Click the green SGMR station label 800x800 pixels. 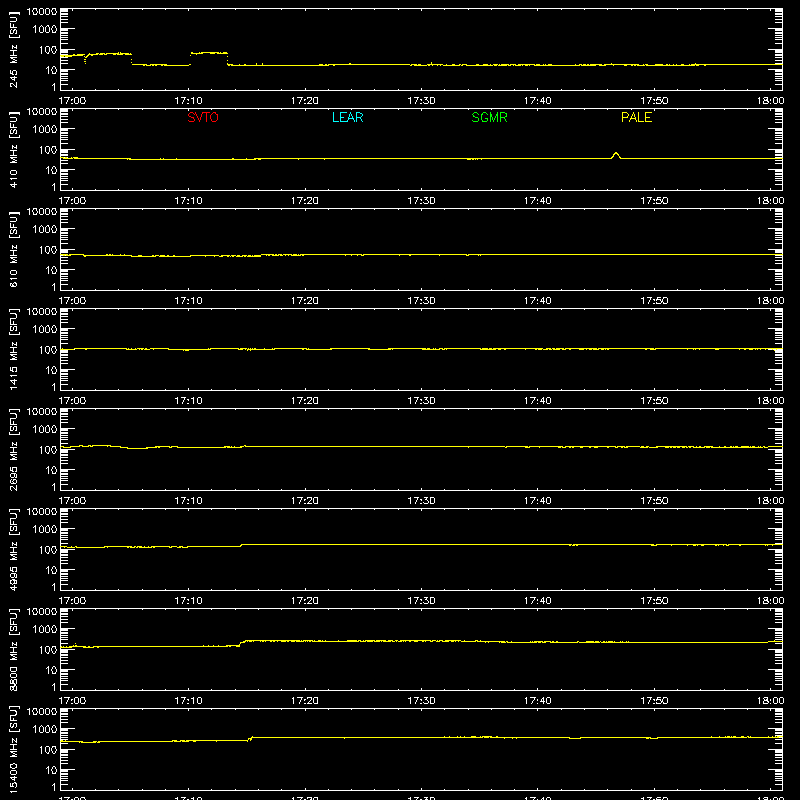[x=489, y=117]
